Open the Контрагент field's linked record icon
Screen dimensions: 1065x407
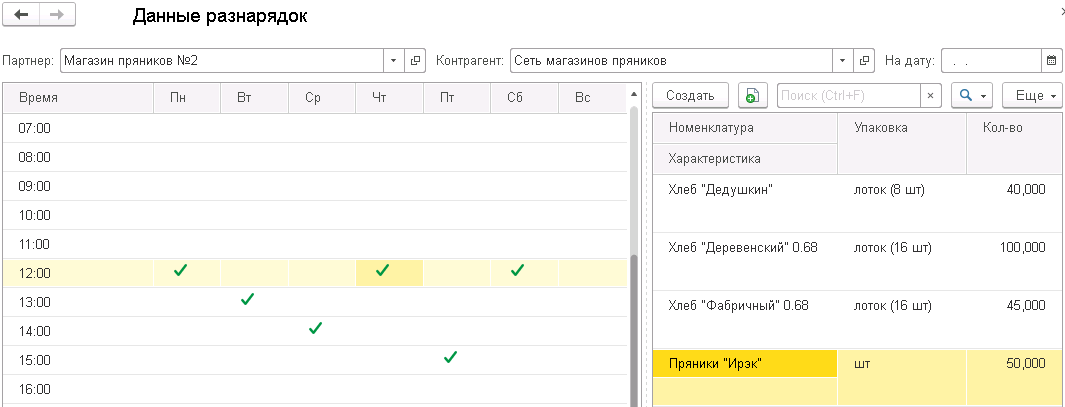click(x=866, y=61)
